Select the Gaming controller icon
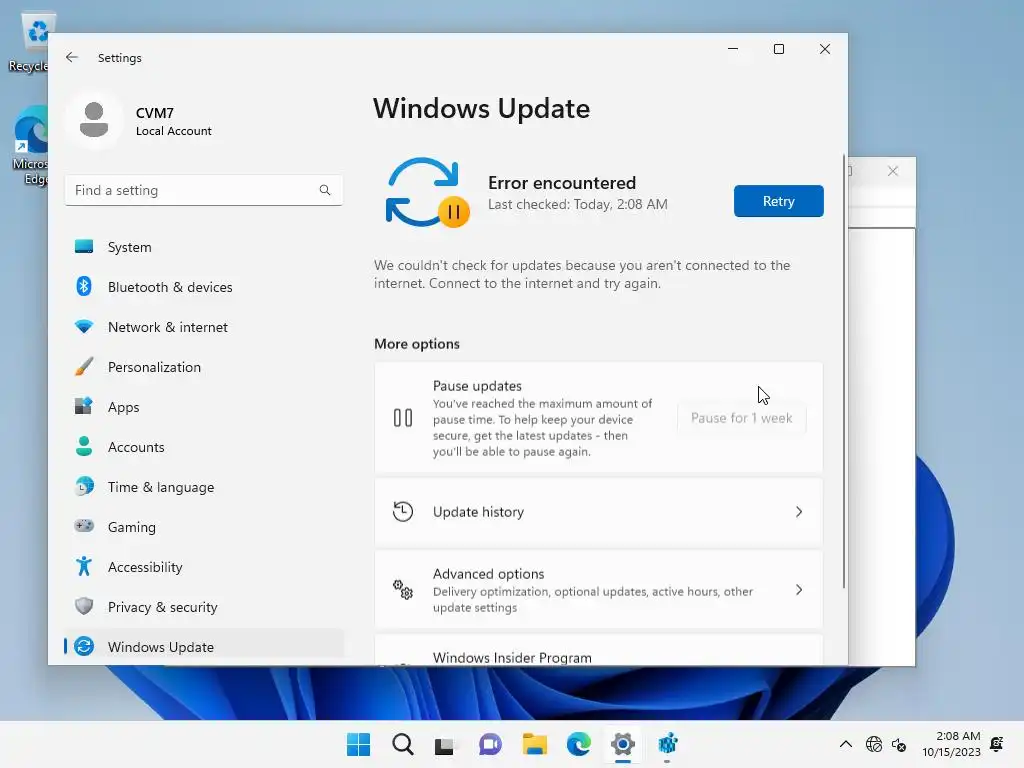 pyautogui.click(x=84, y=526)
